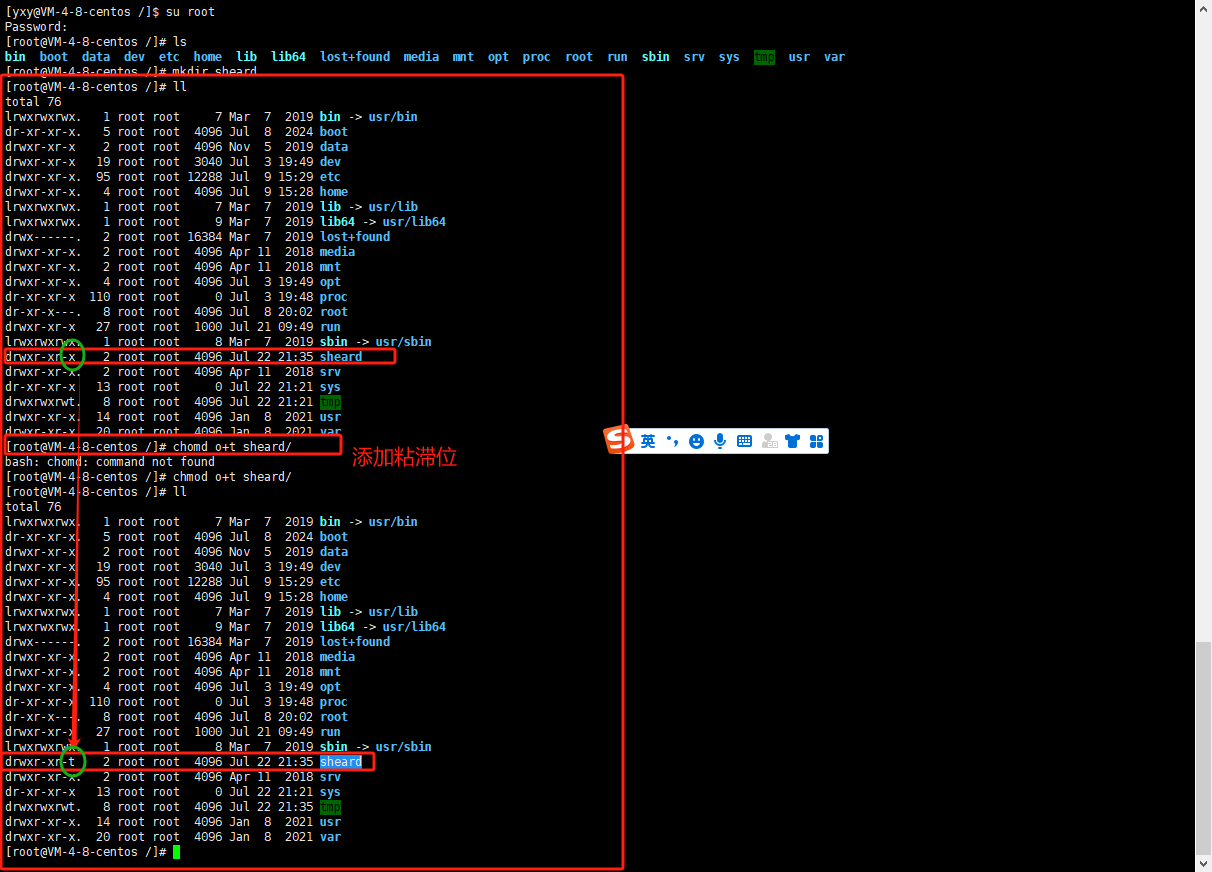Click the green cursor at the last prompt
The width and height of the screenshot is (1212, 872).
point(176,852)
